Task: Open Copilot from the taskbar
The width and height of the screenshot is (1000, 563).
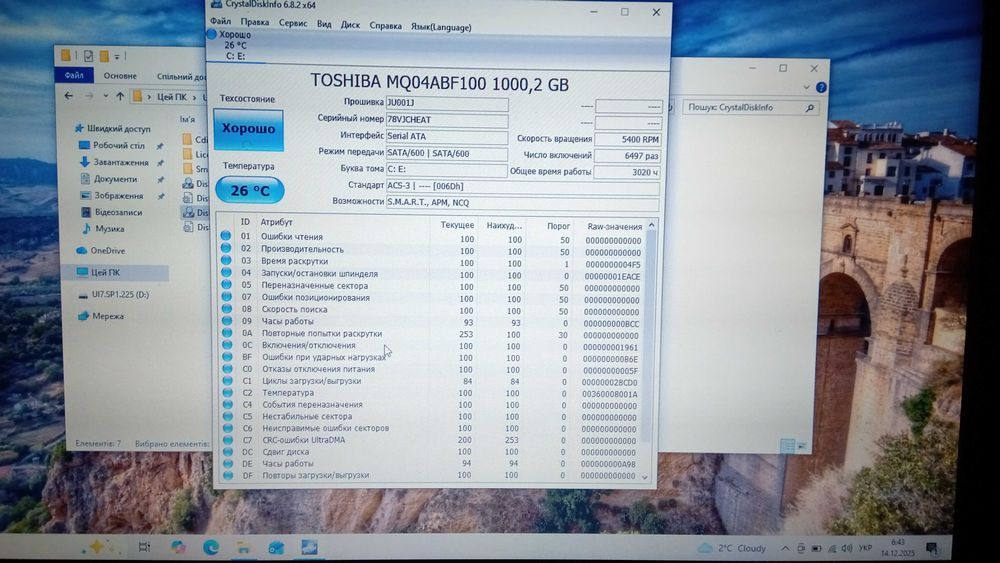Action: (x=178, y=547)
